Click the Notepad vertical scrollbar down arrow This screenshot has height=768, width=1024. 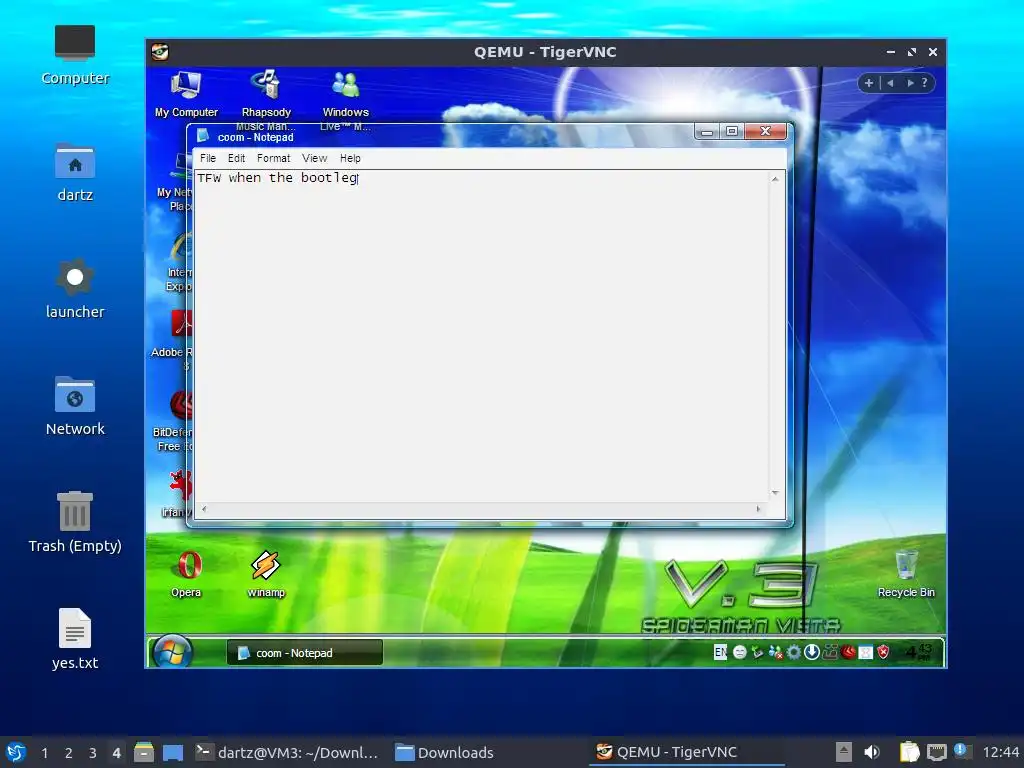pos(775,493)
